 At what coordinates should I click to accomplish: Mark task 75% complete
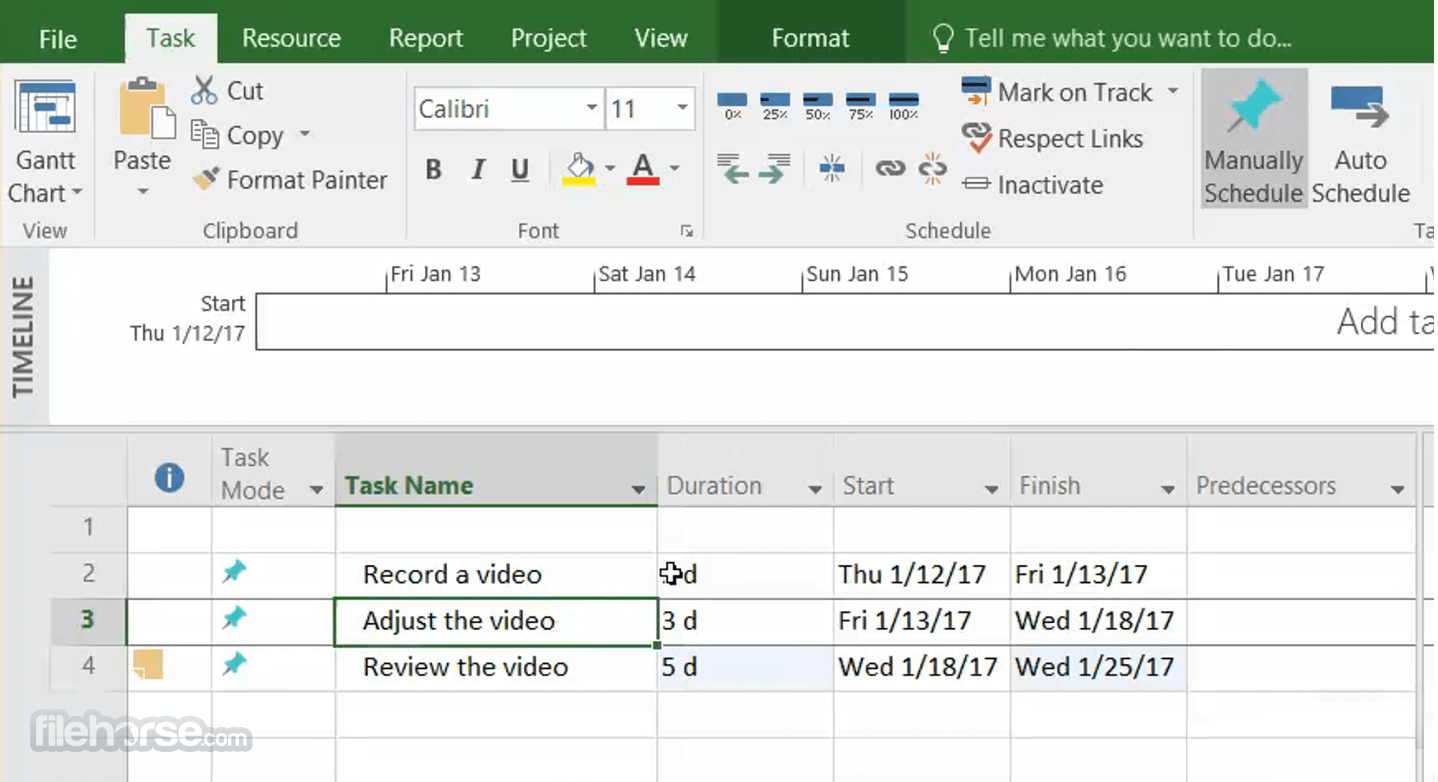point(860,105)
